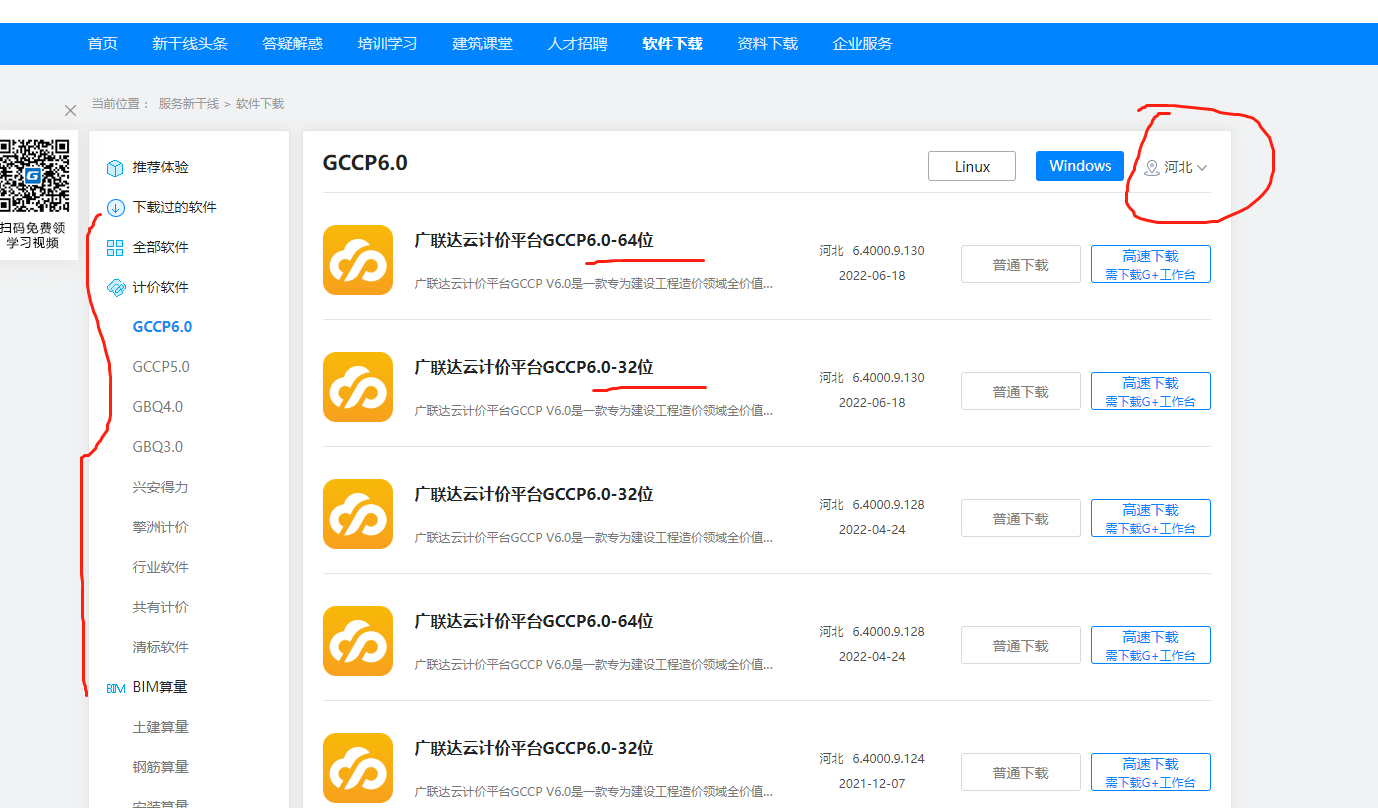Screen dimensions: 1378x808
Task: Open 软件下载 in navigation bar
Action: (x=673, y=44)
